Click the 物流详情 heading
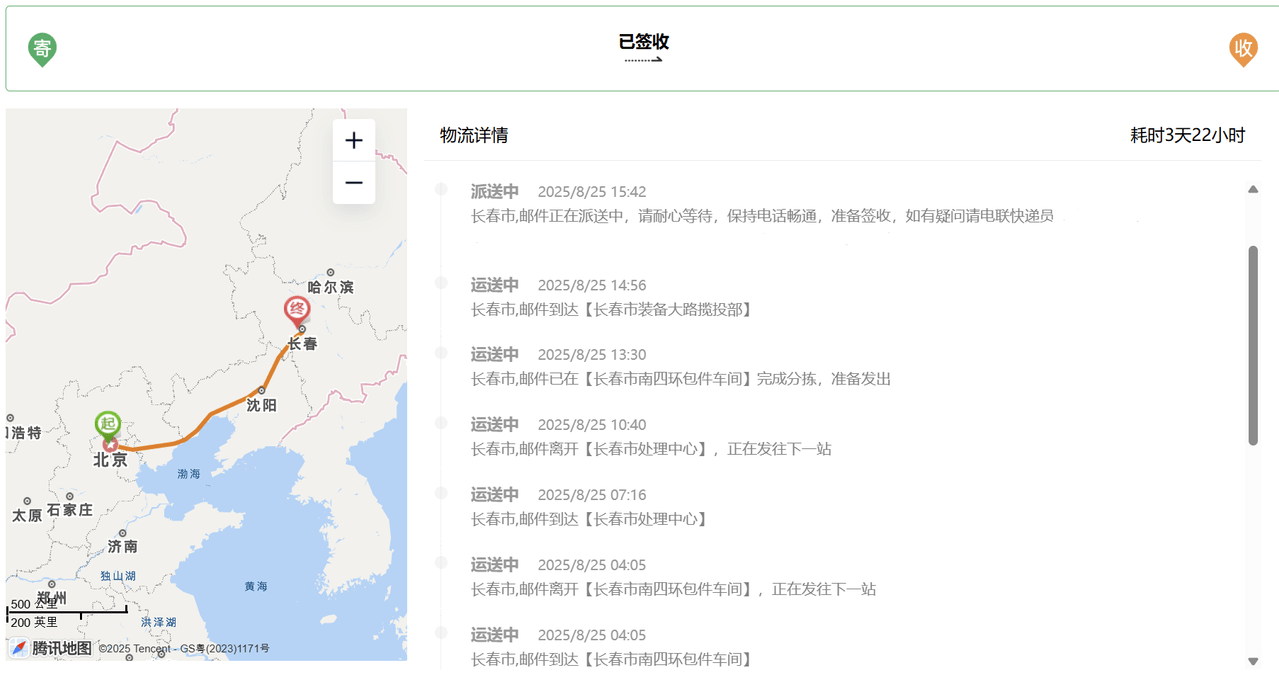The height and width of the screenshot is (675, 1279). pyautogui.click(x=474, y=135)
